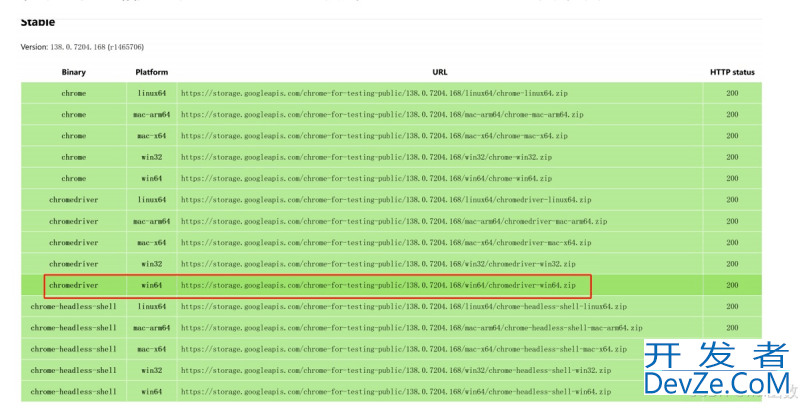Screen dimensions: 800x405
Task: Open the chrome-headless-shell-mac-arm64.zip URL
Action: [x=411, y=328]
